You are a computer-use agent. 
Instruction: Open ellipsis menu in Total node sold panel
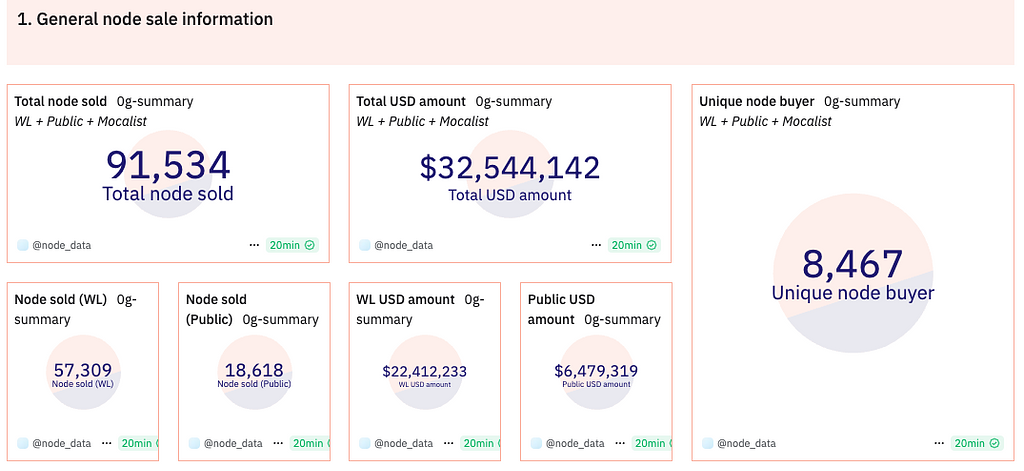pyautogui.click(x=254, y=245)
